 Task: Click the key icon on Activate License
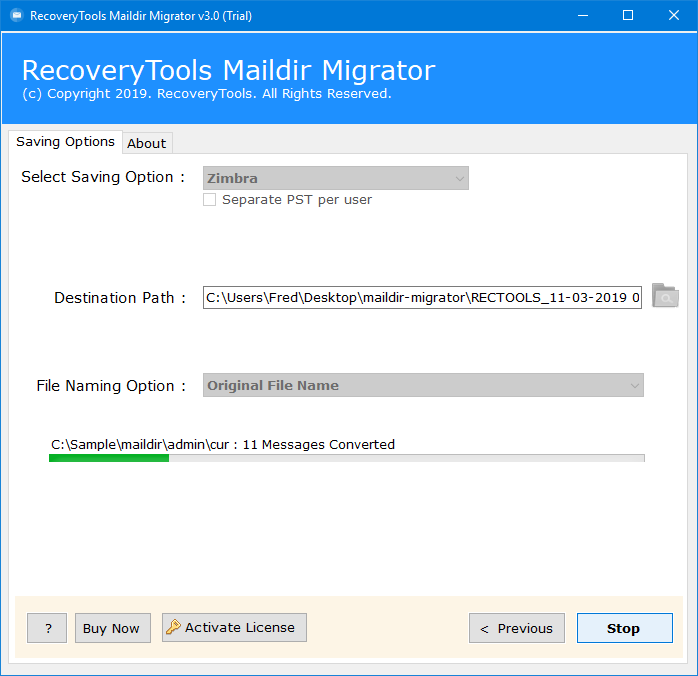(x=173, y=627)
